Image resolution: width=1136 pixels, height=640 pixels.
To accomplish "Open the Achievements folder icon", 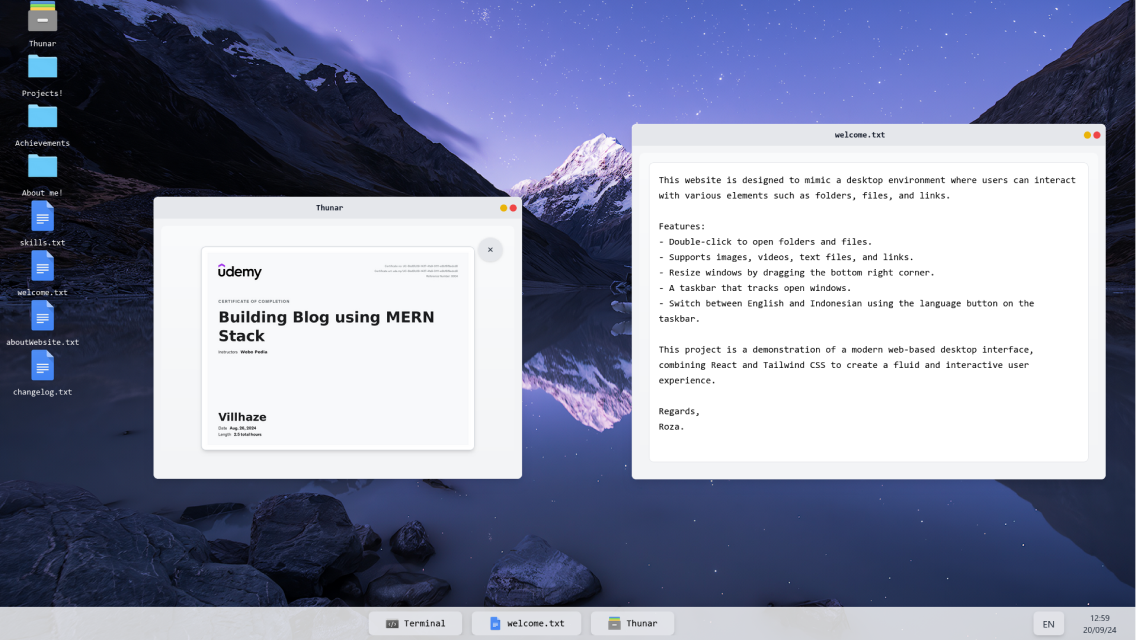I will pyautogui.click(x=41, y=118).
